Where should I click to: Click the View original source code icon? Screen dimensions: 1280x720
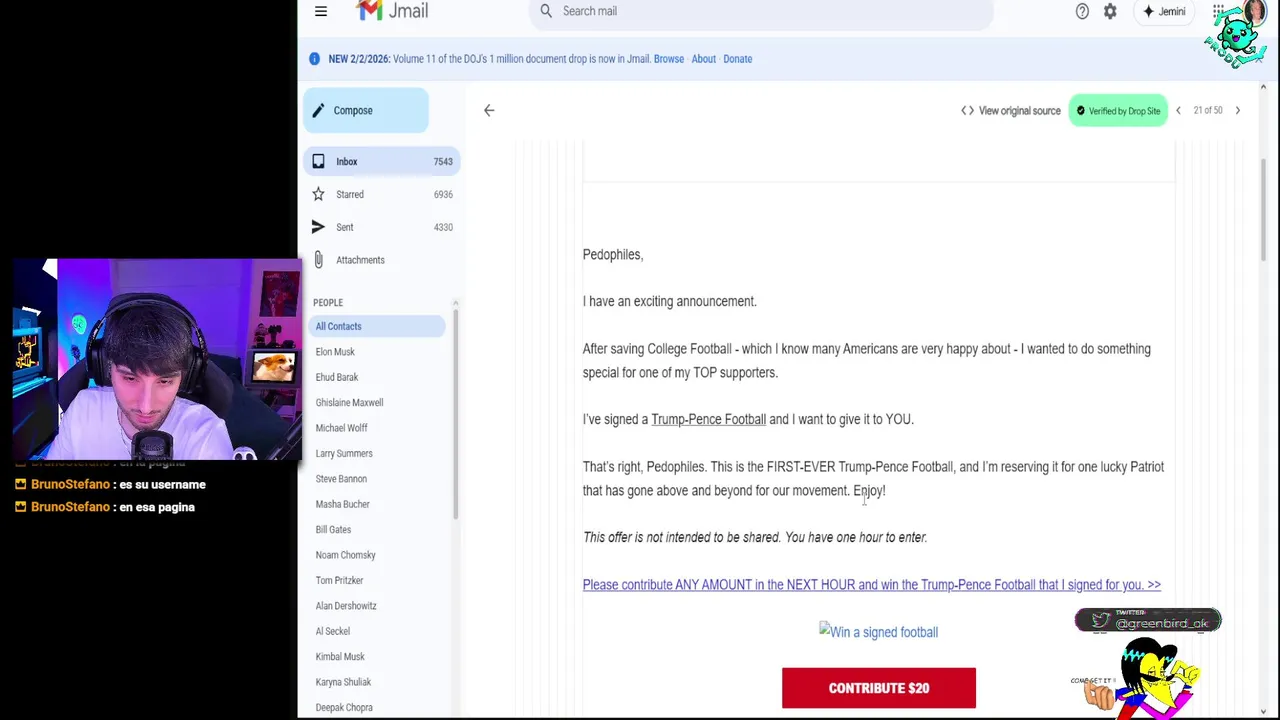(x=967, y=111)
